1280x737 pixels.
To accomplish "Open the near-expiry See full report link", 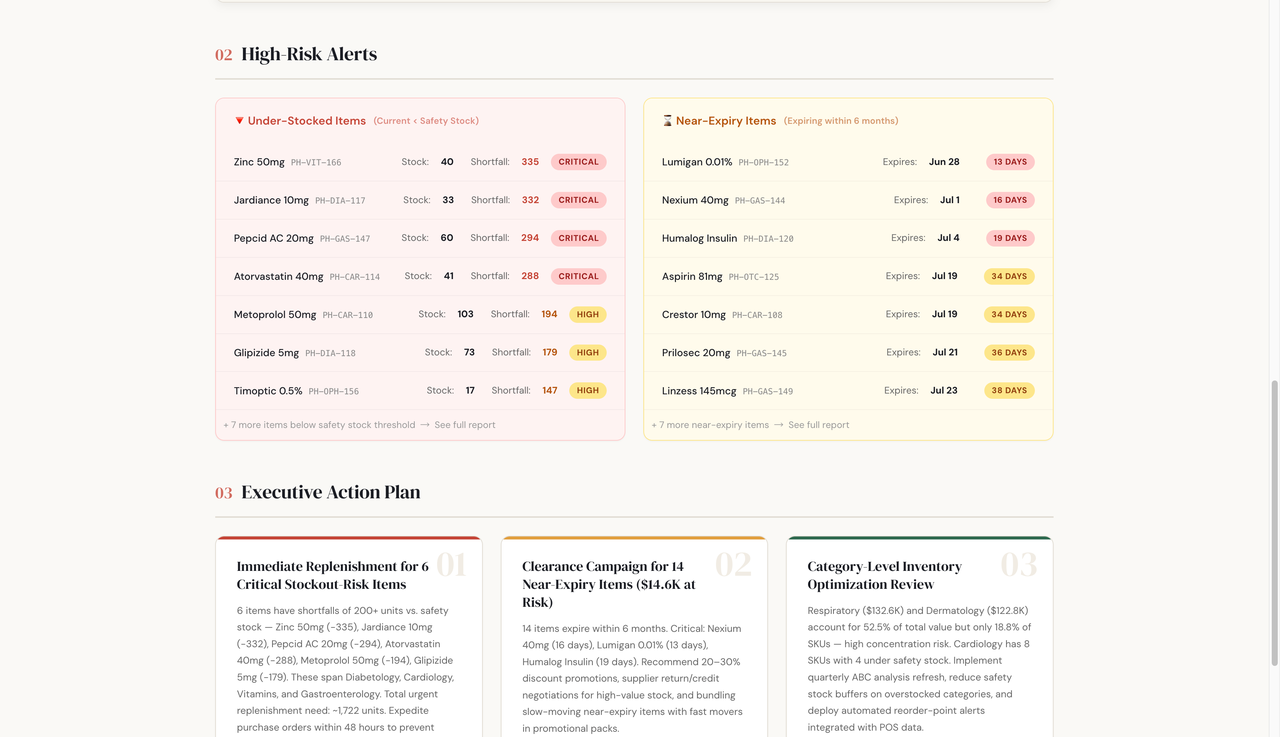I will point(819,425).
